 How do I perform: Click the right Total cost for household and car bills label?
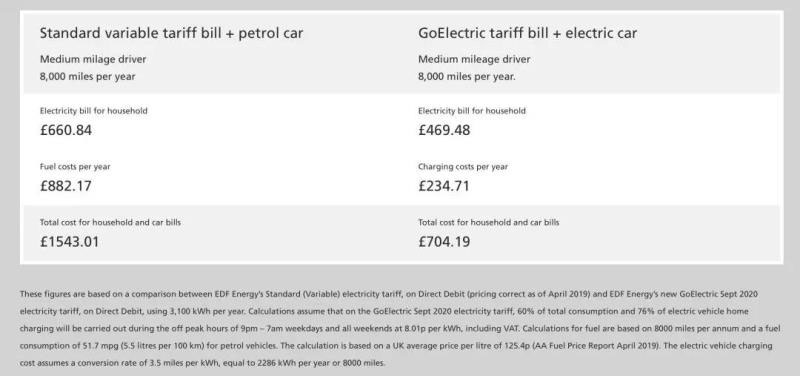(x=489, y=222)
